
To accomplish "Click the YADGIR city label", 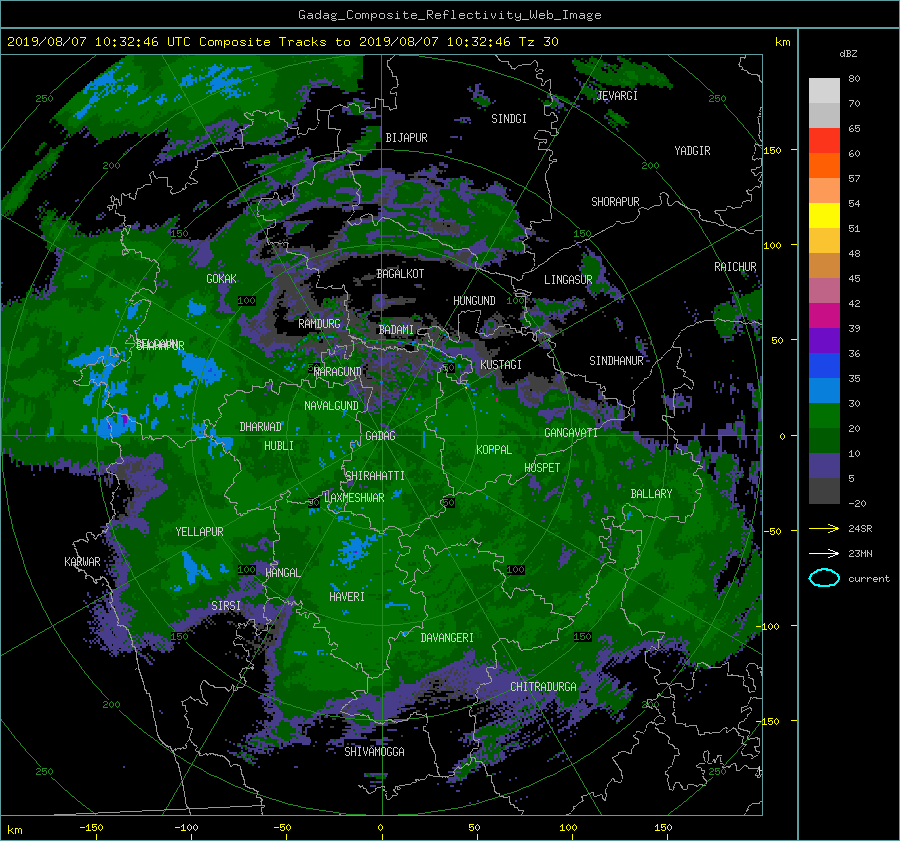I will click(693, 150).
